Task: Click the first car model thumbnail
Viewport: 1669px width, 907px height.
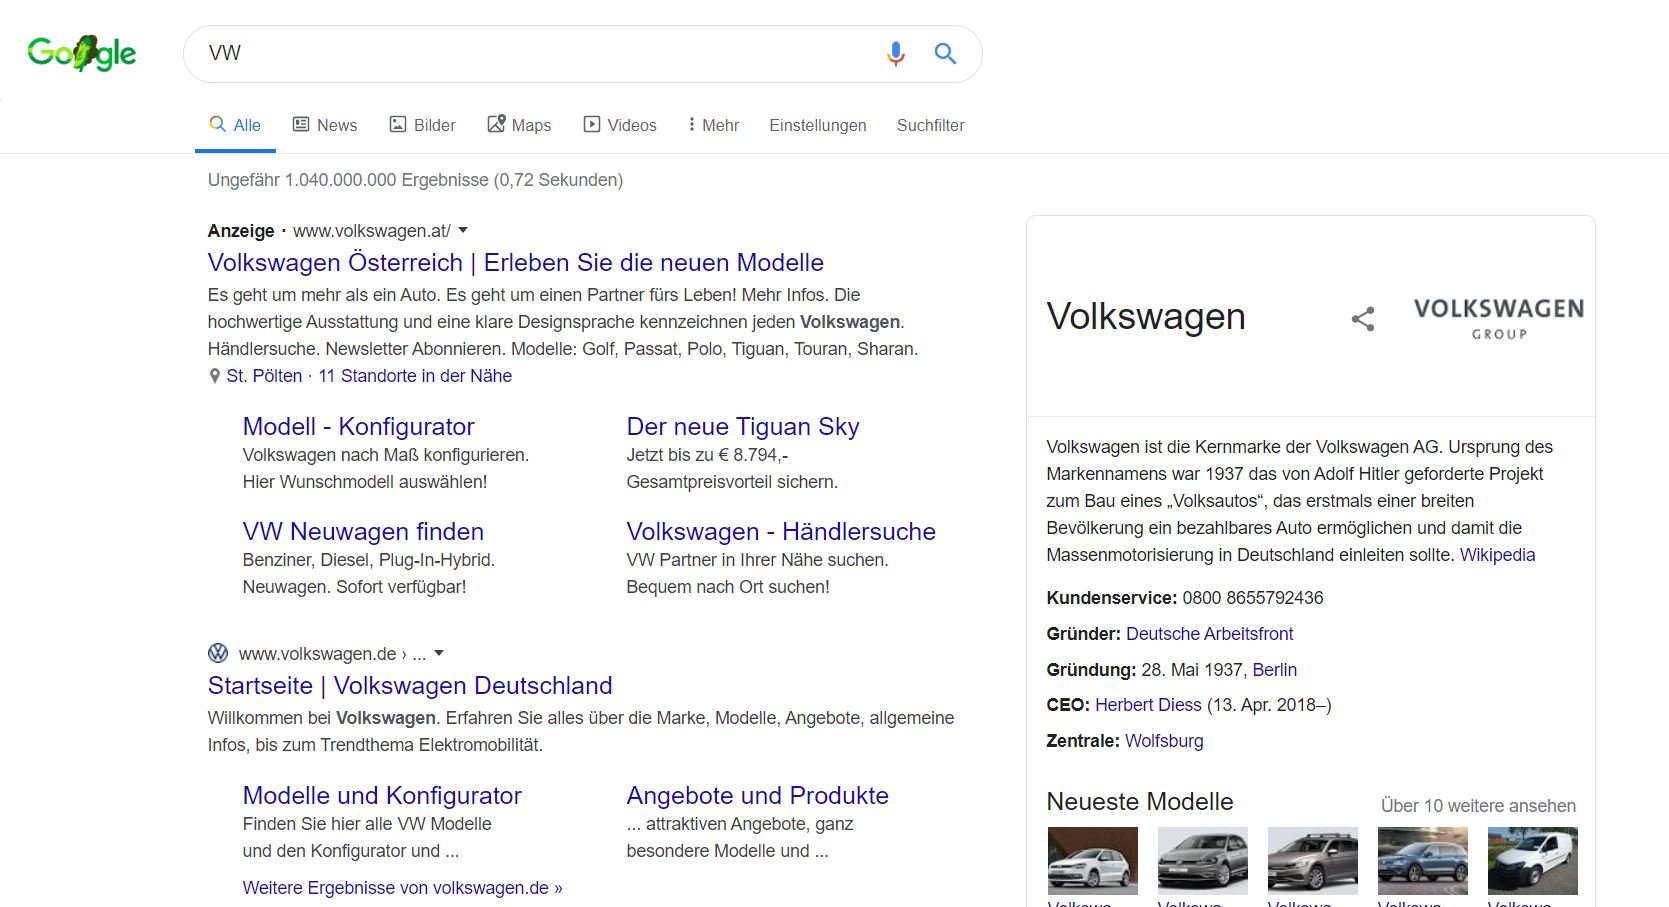Action: pyautogui.click(x=1092, y=860)
